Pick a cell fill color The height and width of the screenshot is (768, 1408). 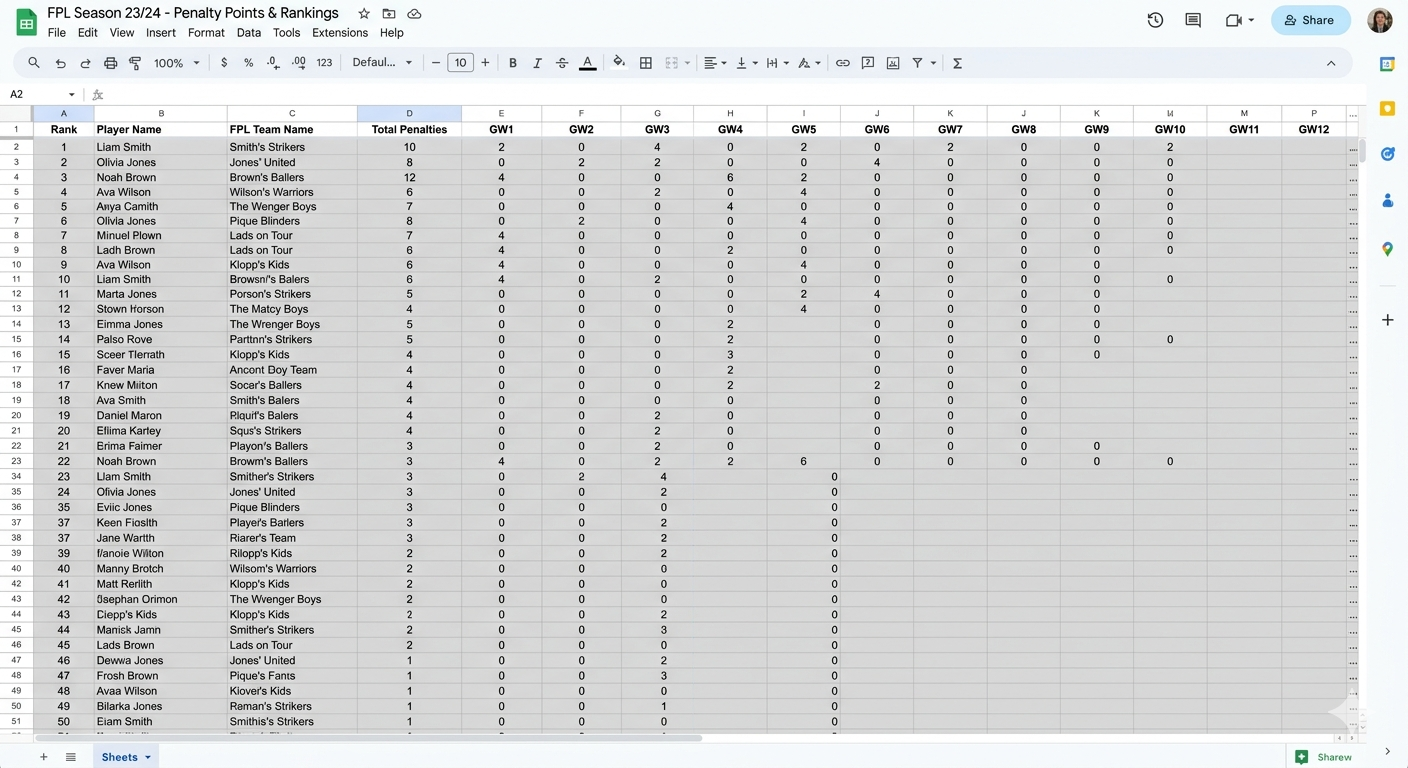(x=619, y=63)
